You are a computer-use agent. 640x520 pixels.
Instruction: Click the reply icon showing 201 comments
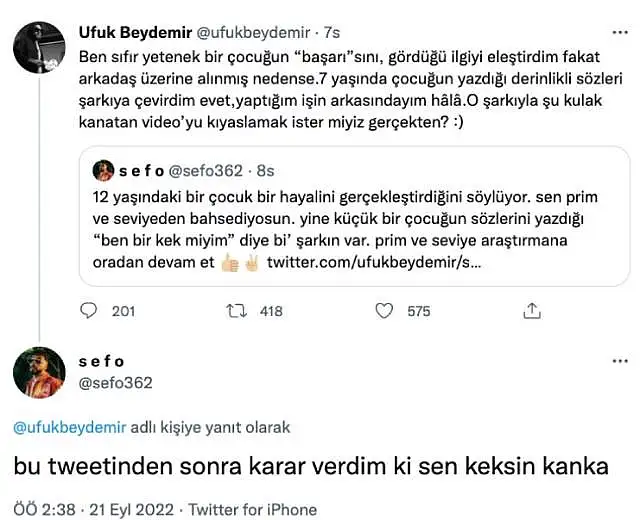(x=88, y=311)
